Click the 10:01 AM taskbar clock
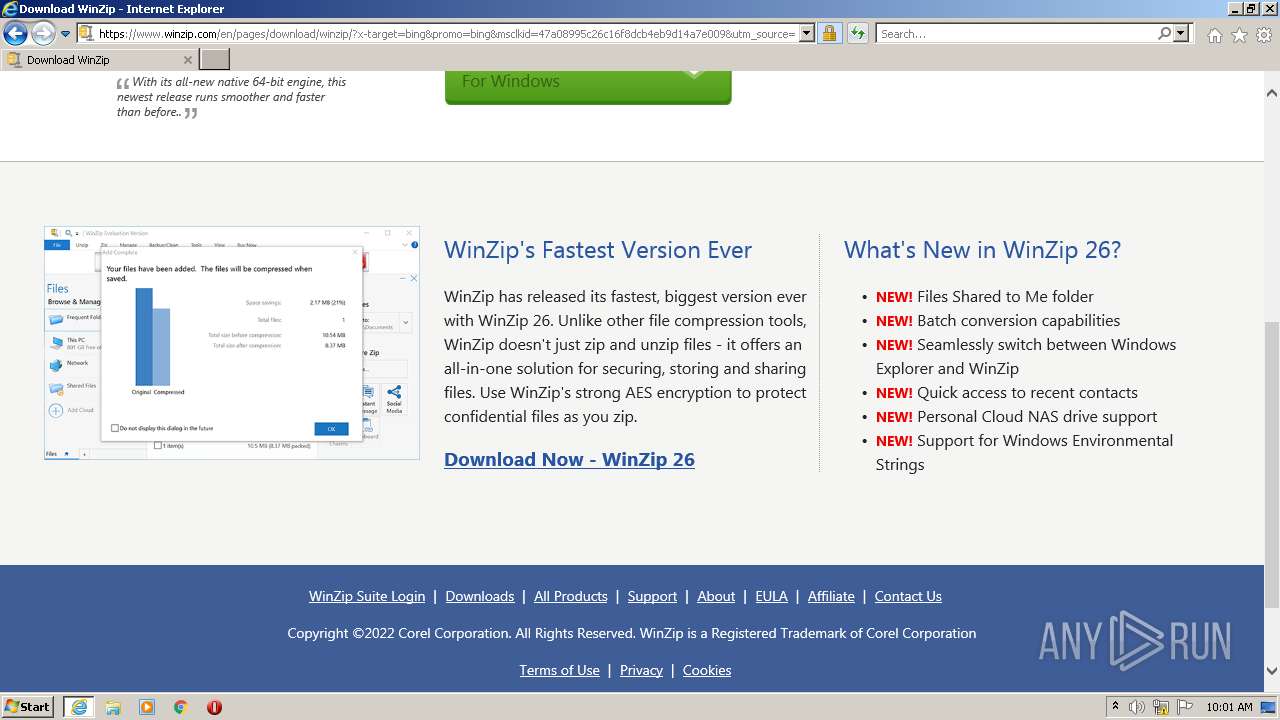The width and height of the screenshot is (1280, 720). pos(1229,707)
